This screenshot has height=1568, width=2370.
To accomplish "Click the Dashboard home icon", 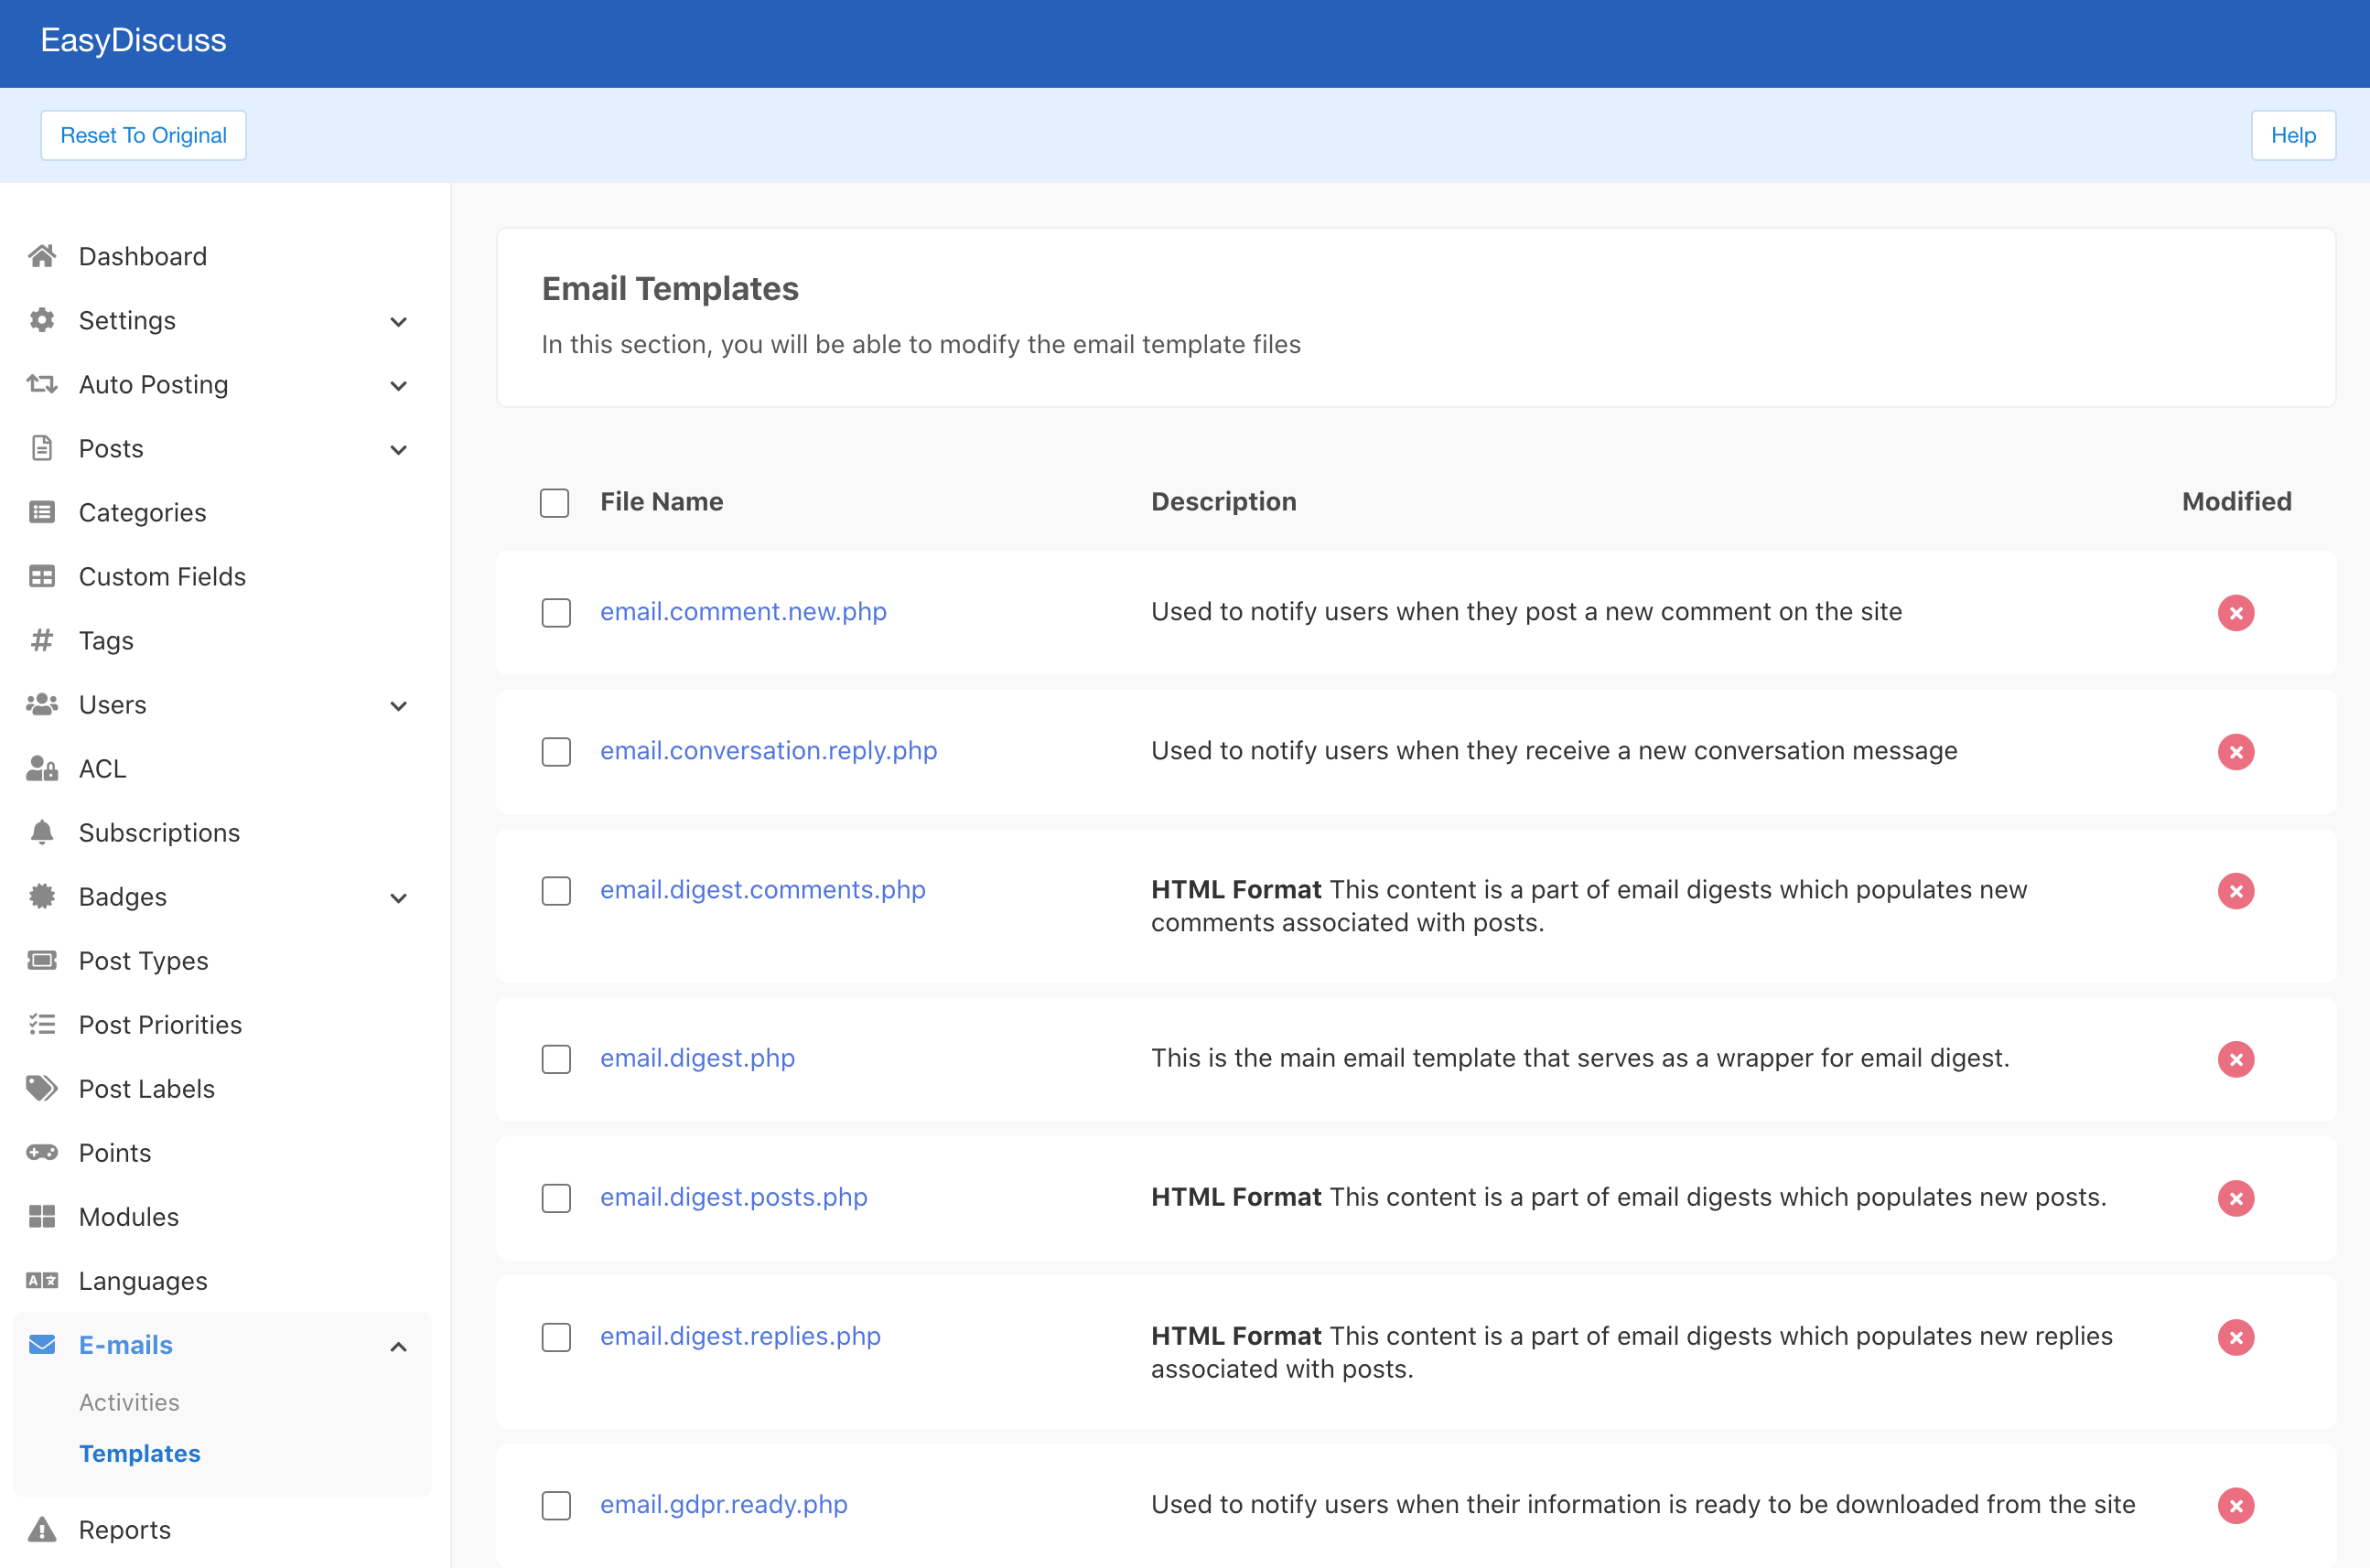I will [x=41, y=256].
